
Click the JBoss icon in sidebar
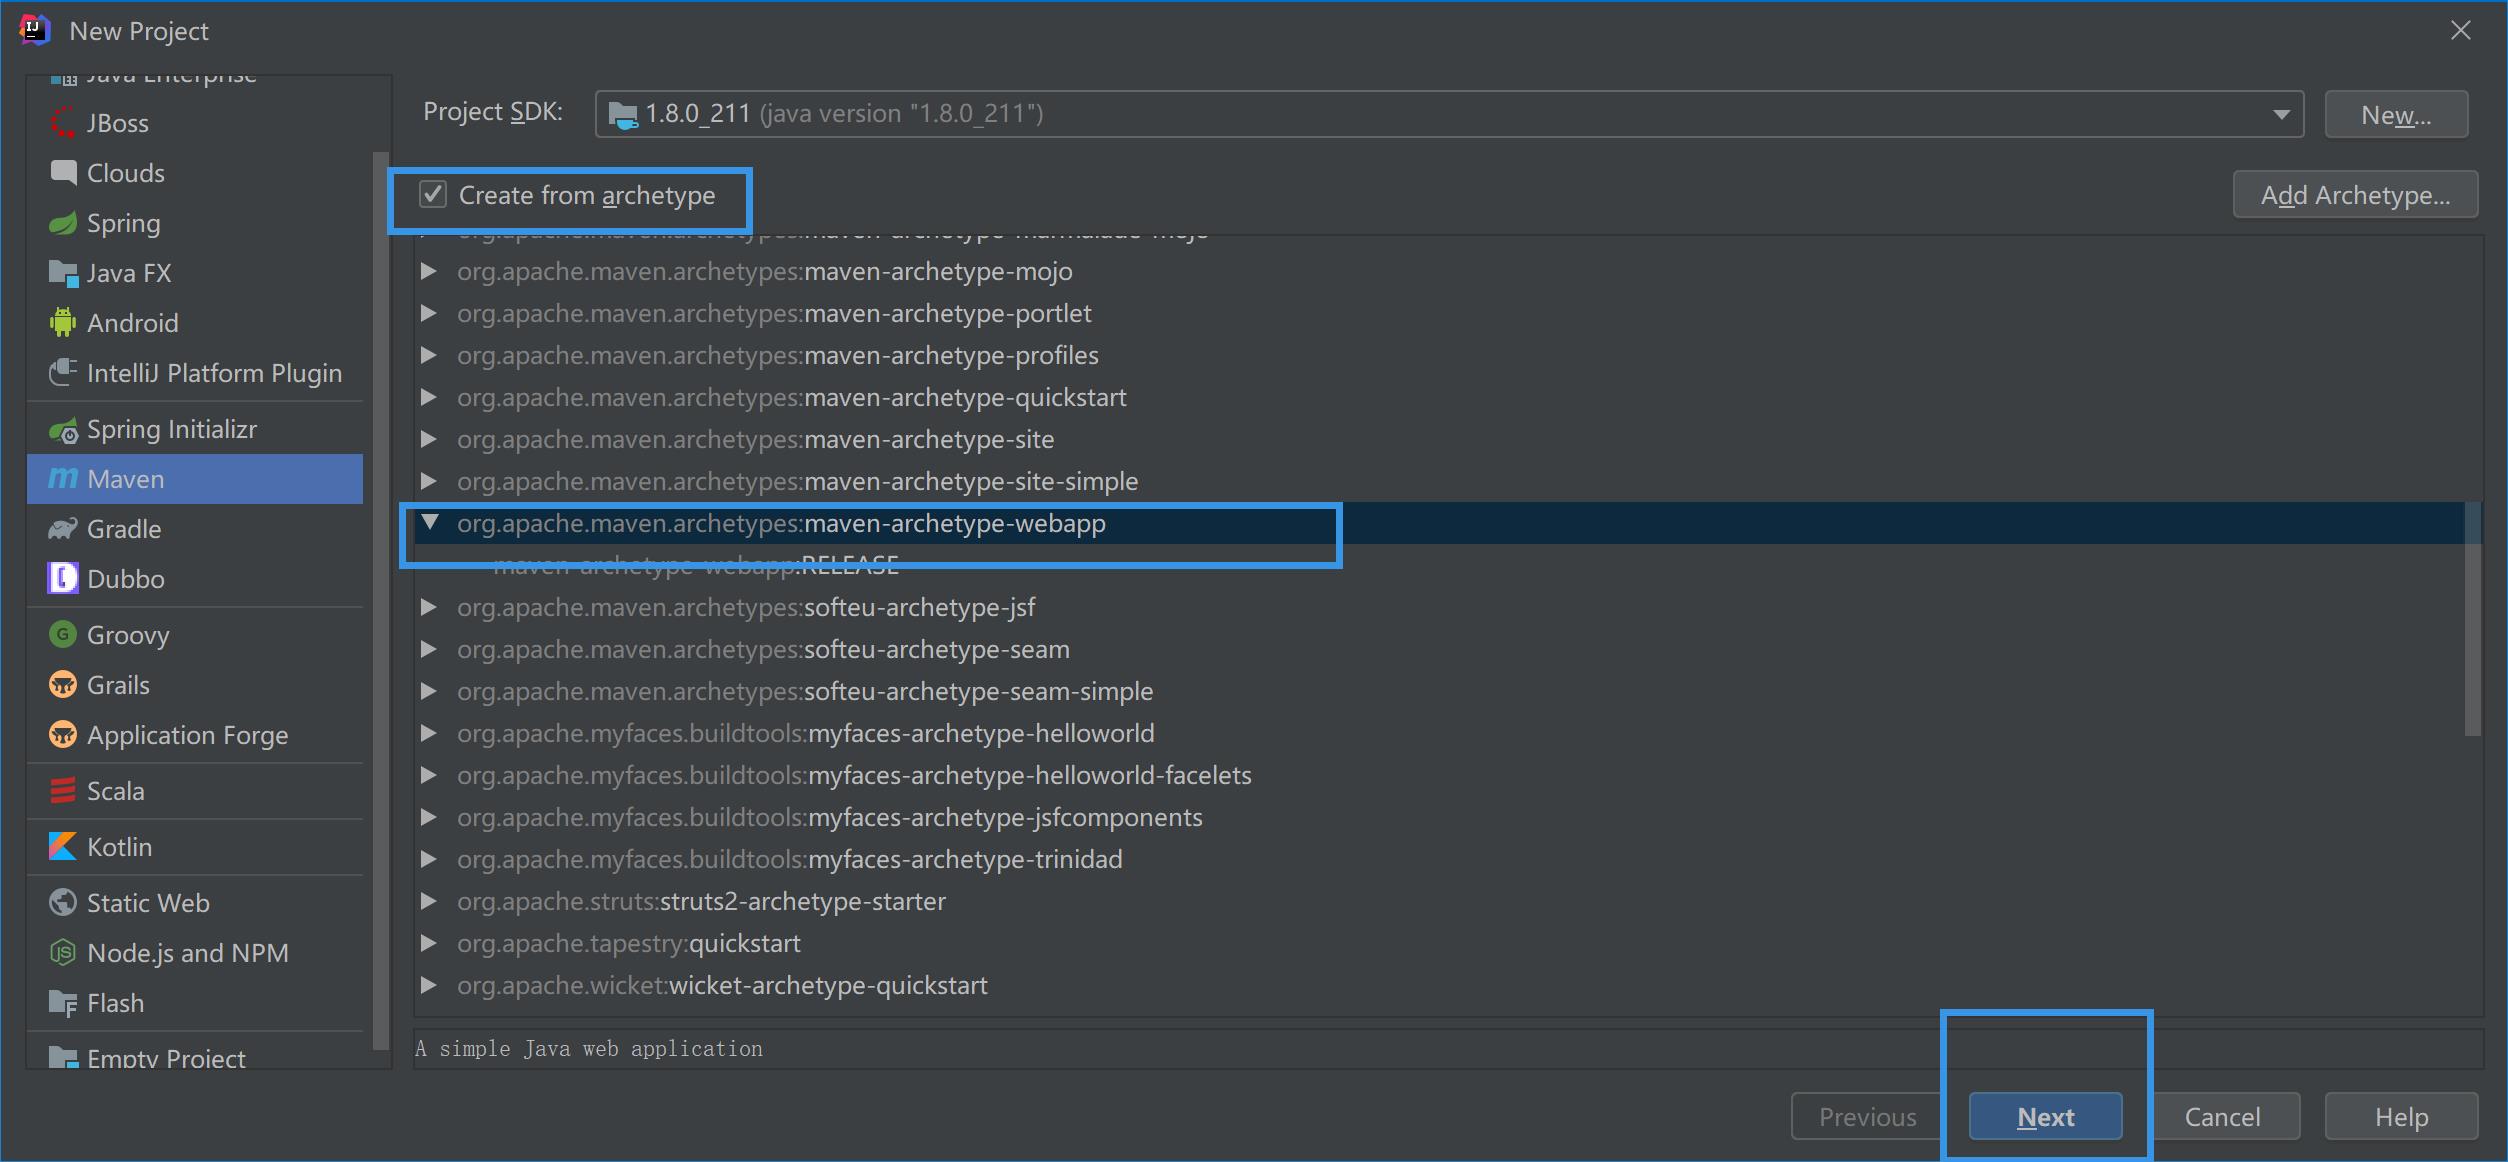click(63, 123)
